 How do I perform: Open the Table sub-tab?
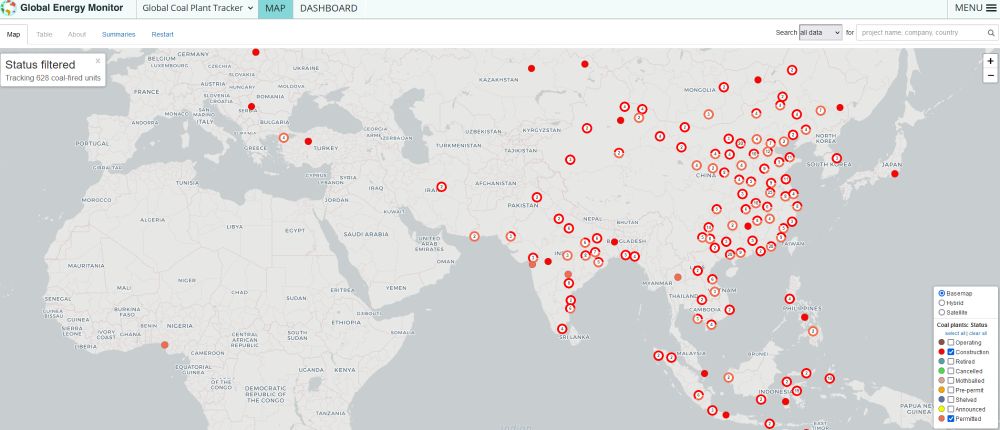pos(44,34)
